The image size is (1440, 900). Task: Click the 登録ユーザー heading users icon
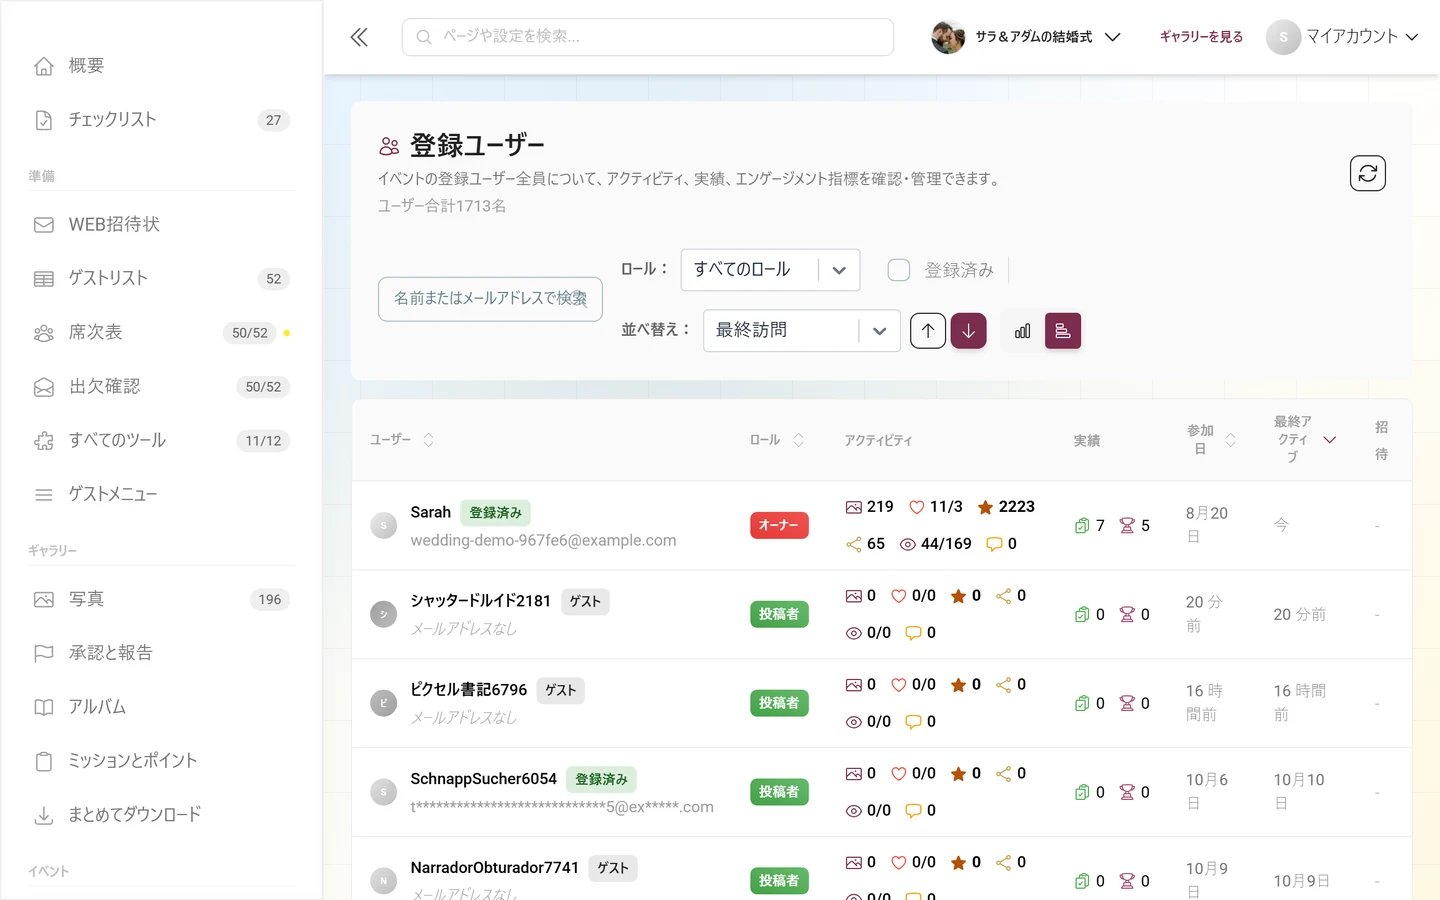click(x=389, y=147)
